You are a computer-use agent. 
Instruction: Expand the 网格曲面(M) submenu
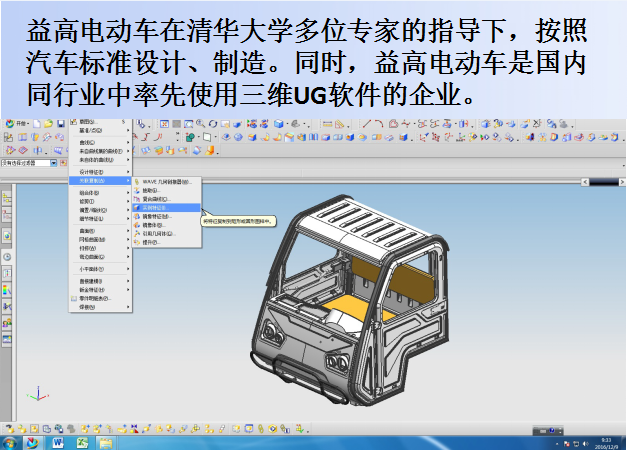pos(100,239)
